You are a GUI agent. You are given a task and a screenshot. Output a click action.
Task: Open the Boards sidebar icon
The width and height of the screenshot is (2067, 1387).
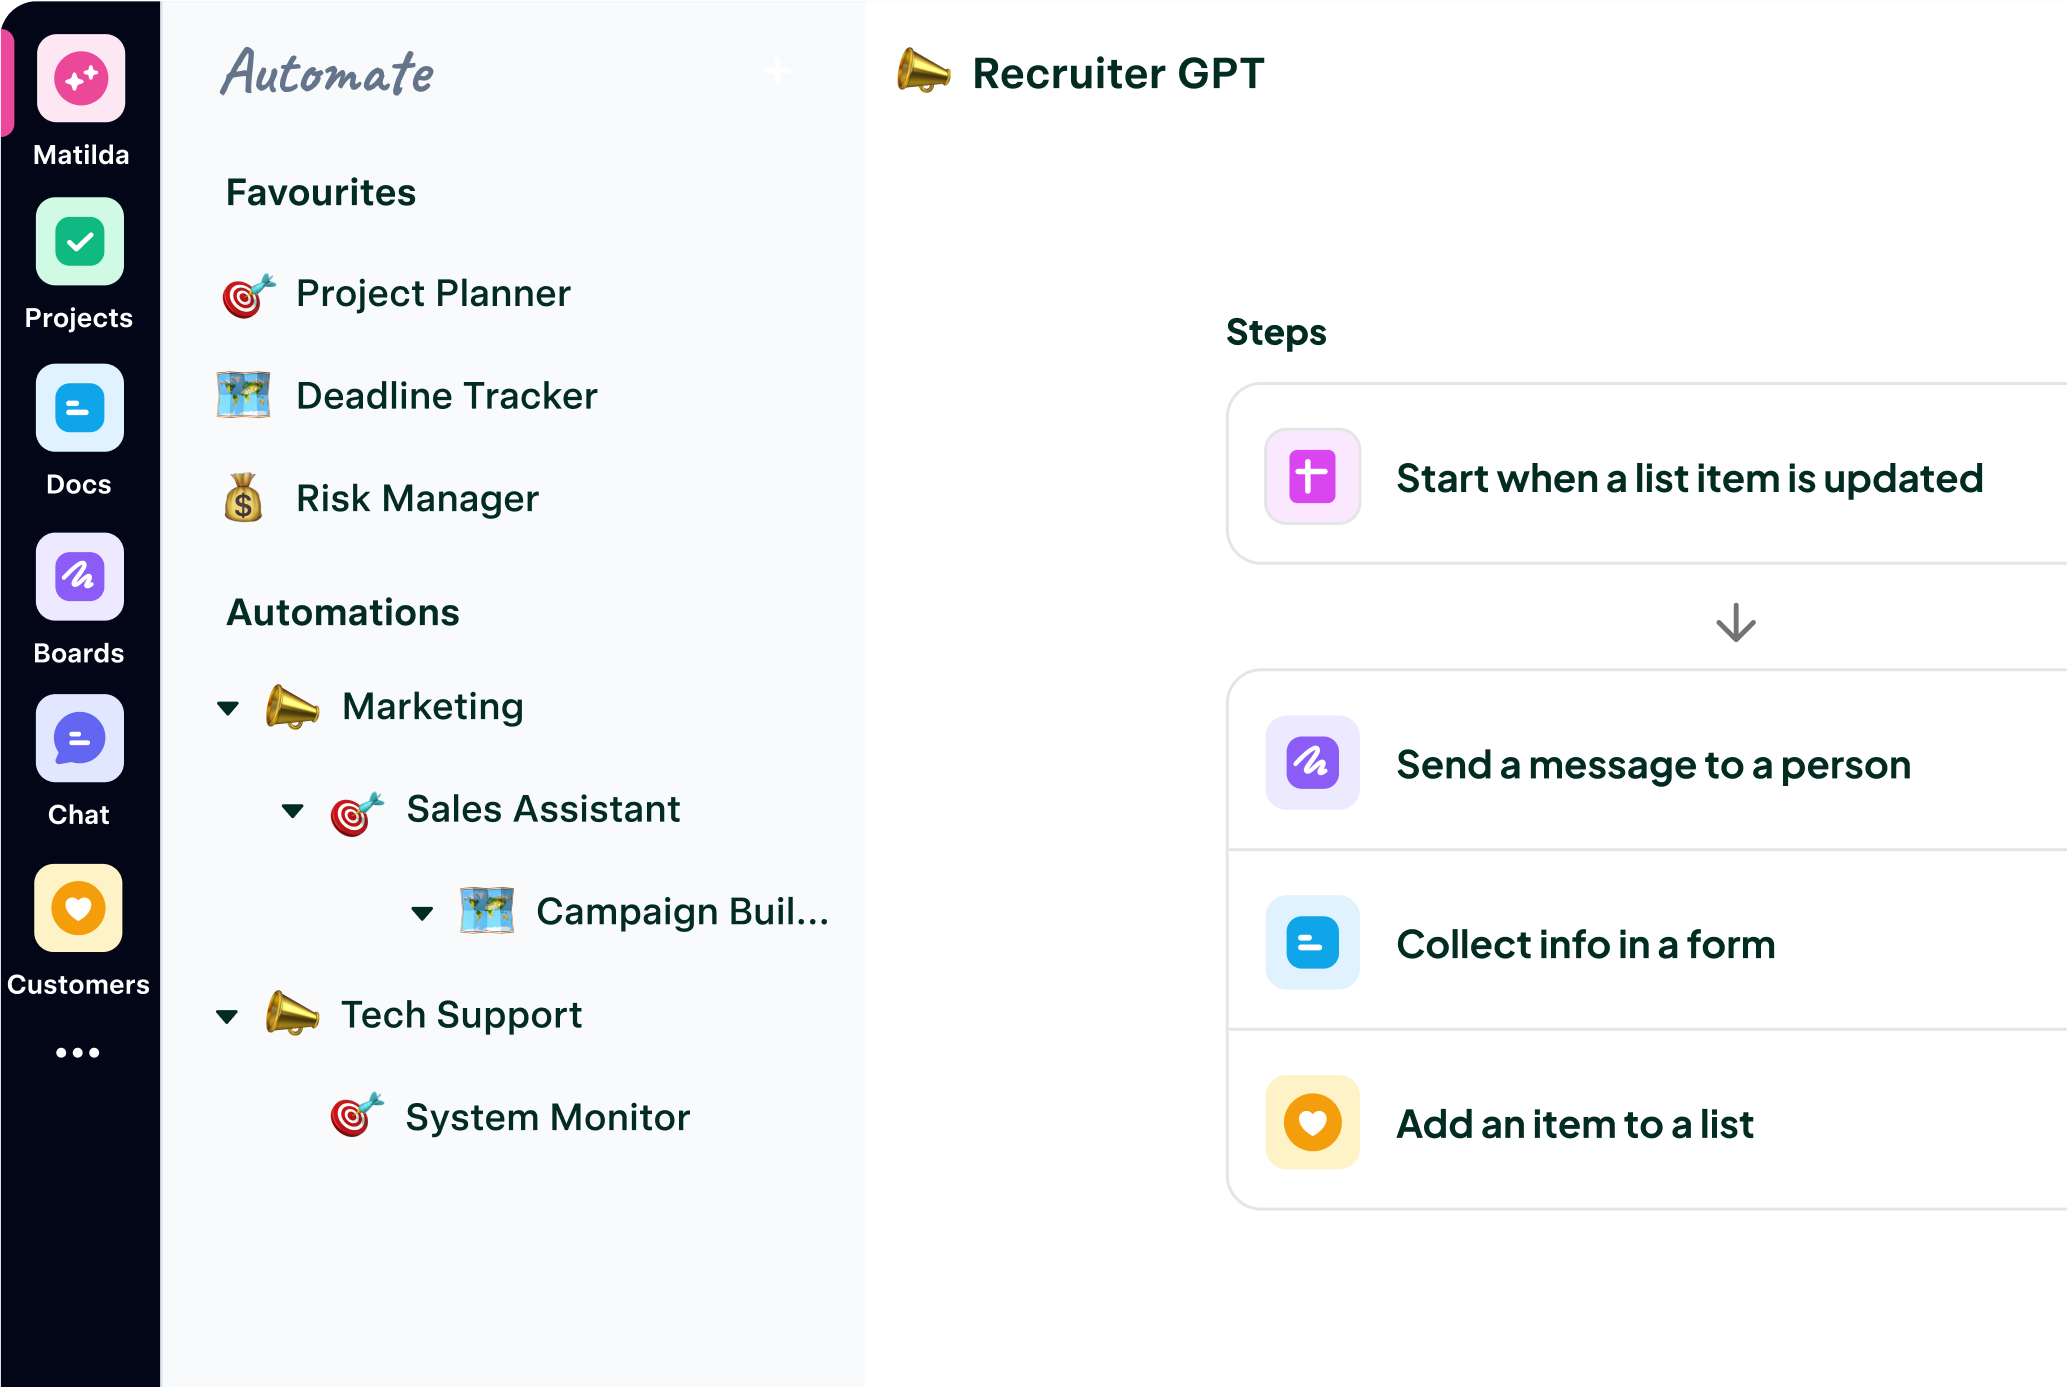click(80, 577)
